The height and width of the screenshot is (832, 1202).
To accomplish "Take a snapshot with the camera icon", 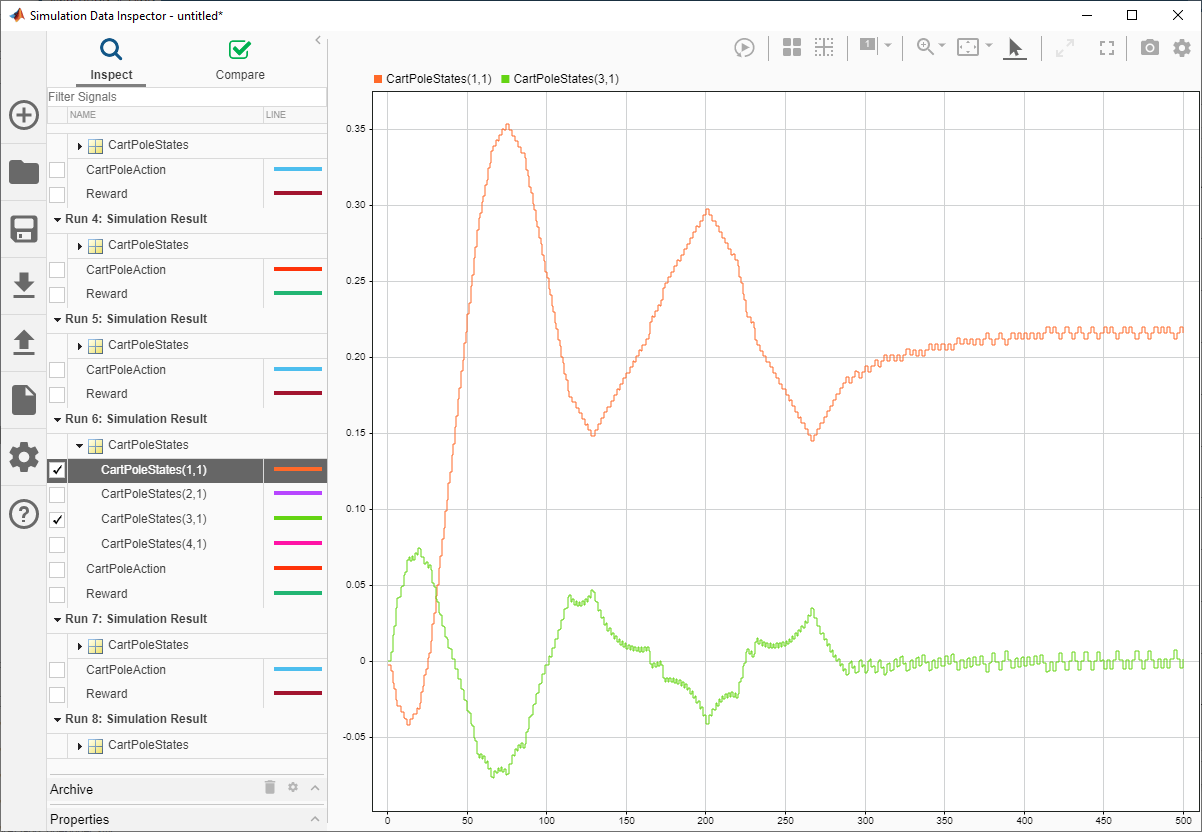I will pyautogui.click(x=1148, y=46).
